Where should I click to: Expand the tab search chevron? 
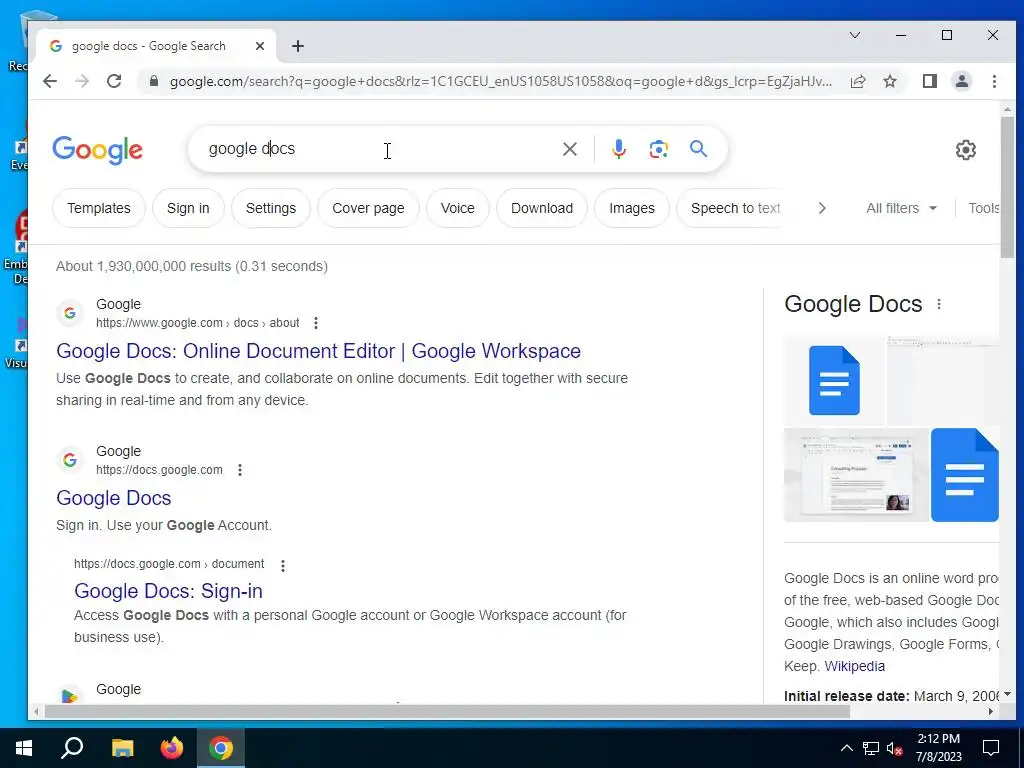click(854, 35)
